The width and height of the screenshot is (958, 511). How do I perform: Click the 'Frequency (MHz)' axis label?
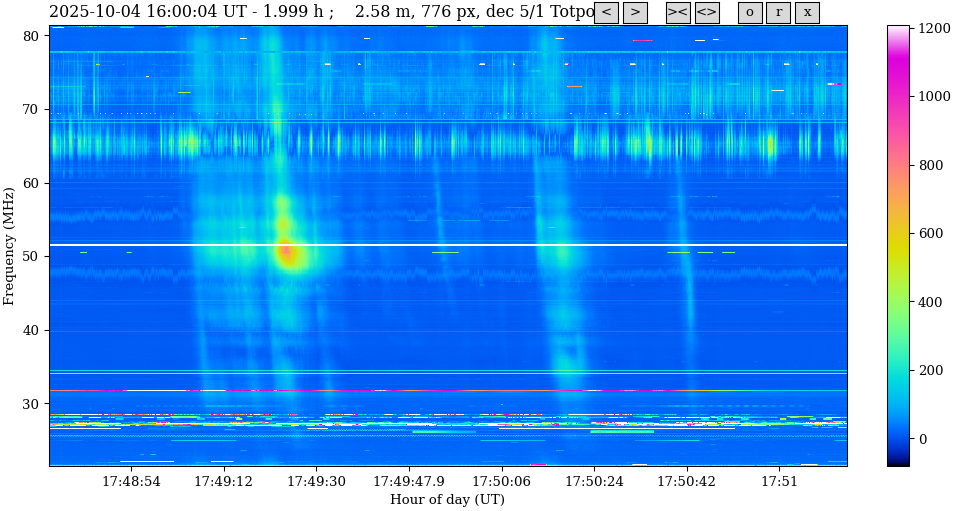10,245
